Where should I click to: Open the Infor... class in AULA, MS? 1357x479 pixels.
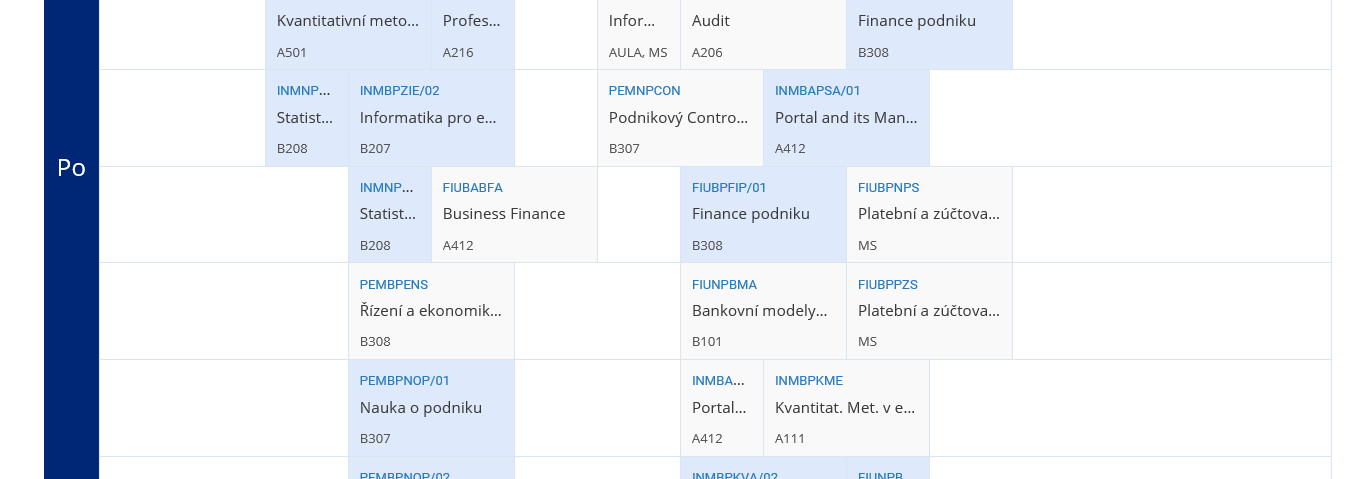click(x=639, y=34)
